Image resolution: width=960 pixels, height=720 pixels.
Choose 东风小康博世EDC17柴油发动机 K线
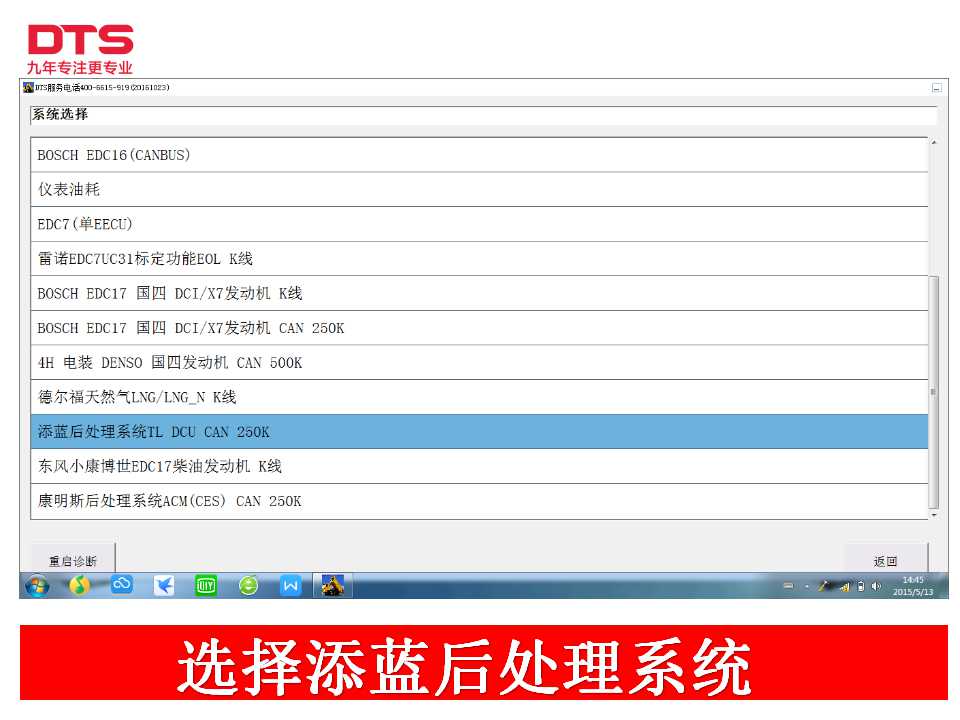[x=479, y=467]
